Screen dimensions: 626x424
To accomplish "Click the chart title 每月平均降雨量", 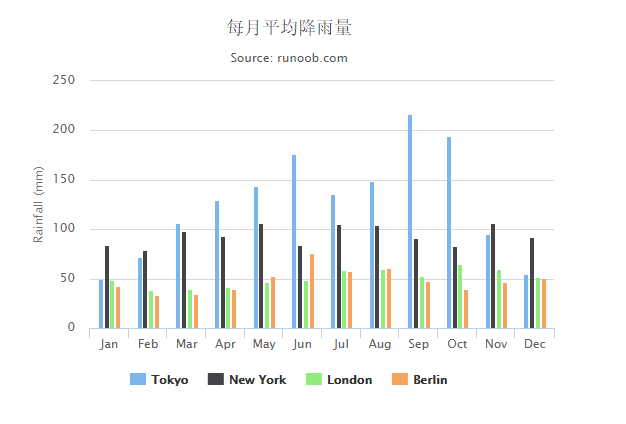I will (x=289, y=27).
